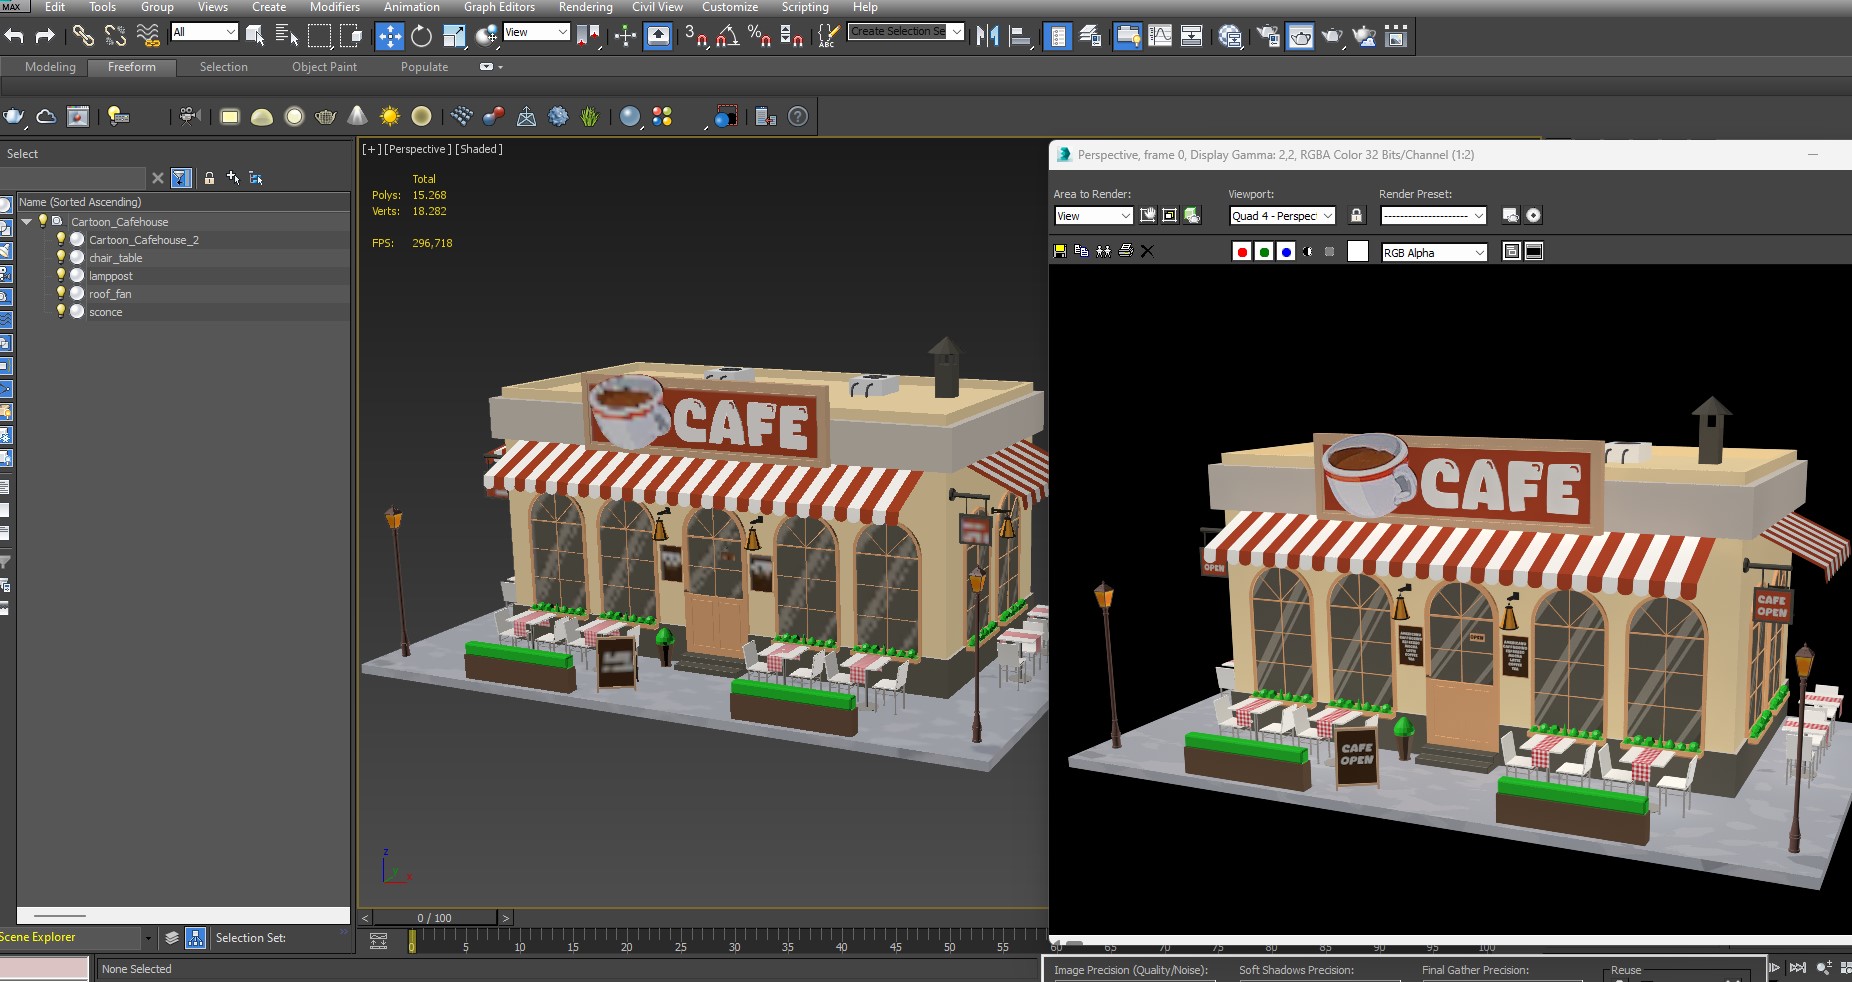Viewport: 1852px width, 982px height.
Task: Open the Rendering menu
Action: point(585,7)
